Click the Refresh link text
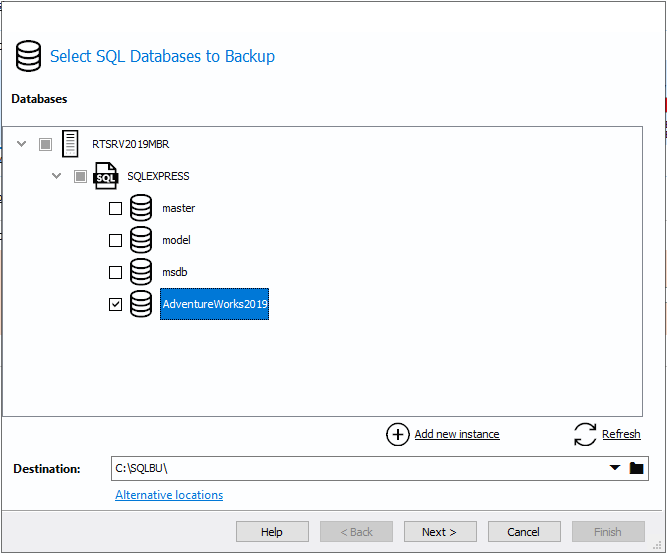 [621, 434]
